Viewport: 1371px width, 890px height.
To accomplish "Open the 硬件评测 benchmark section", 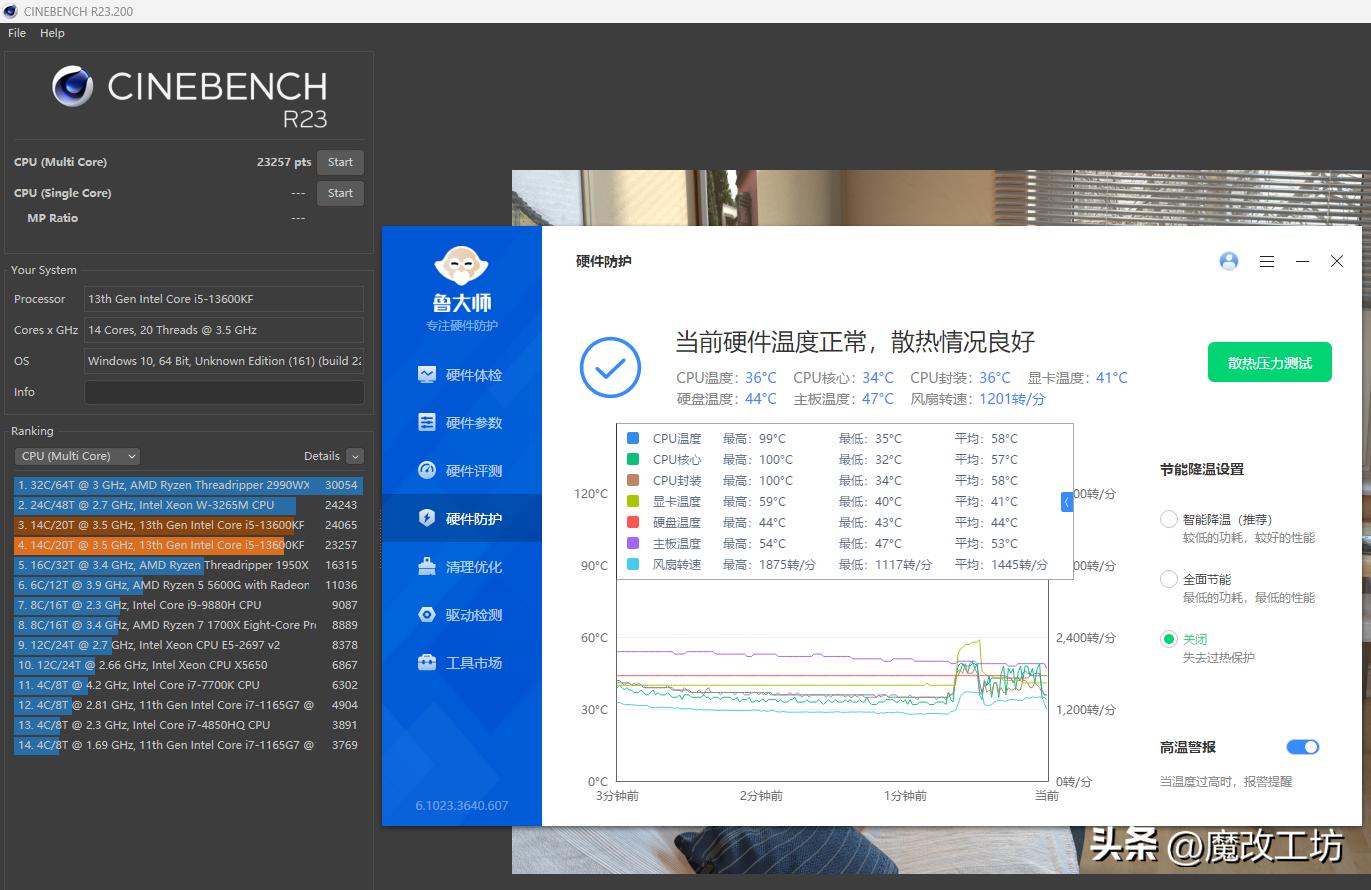I will 461,470.
